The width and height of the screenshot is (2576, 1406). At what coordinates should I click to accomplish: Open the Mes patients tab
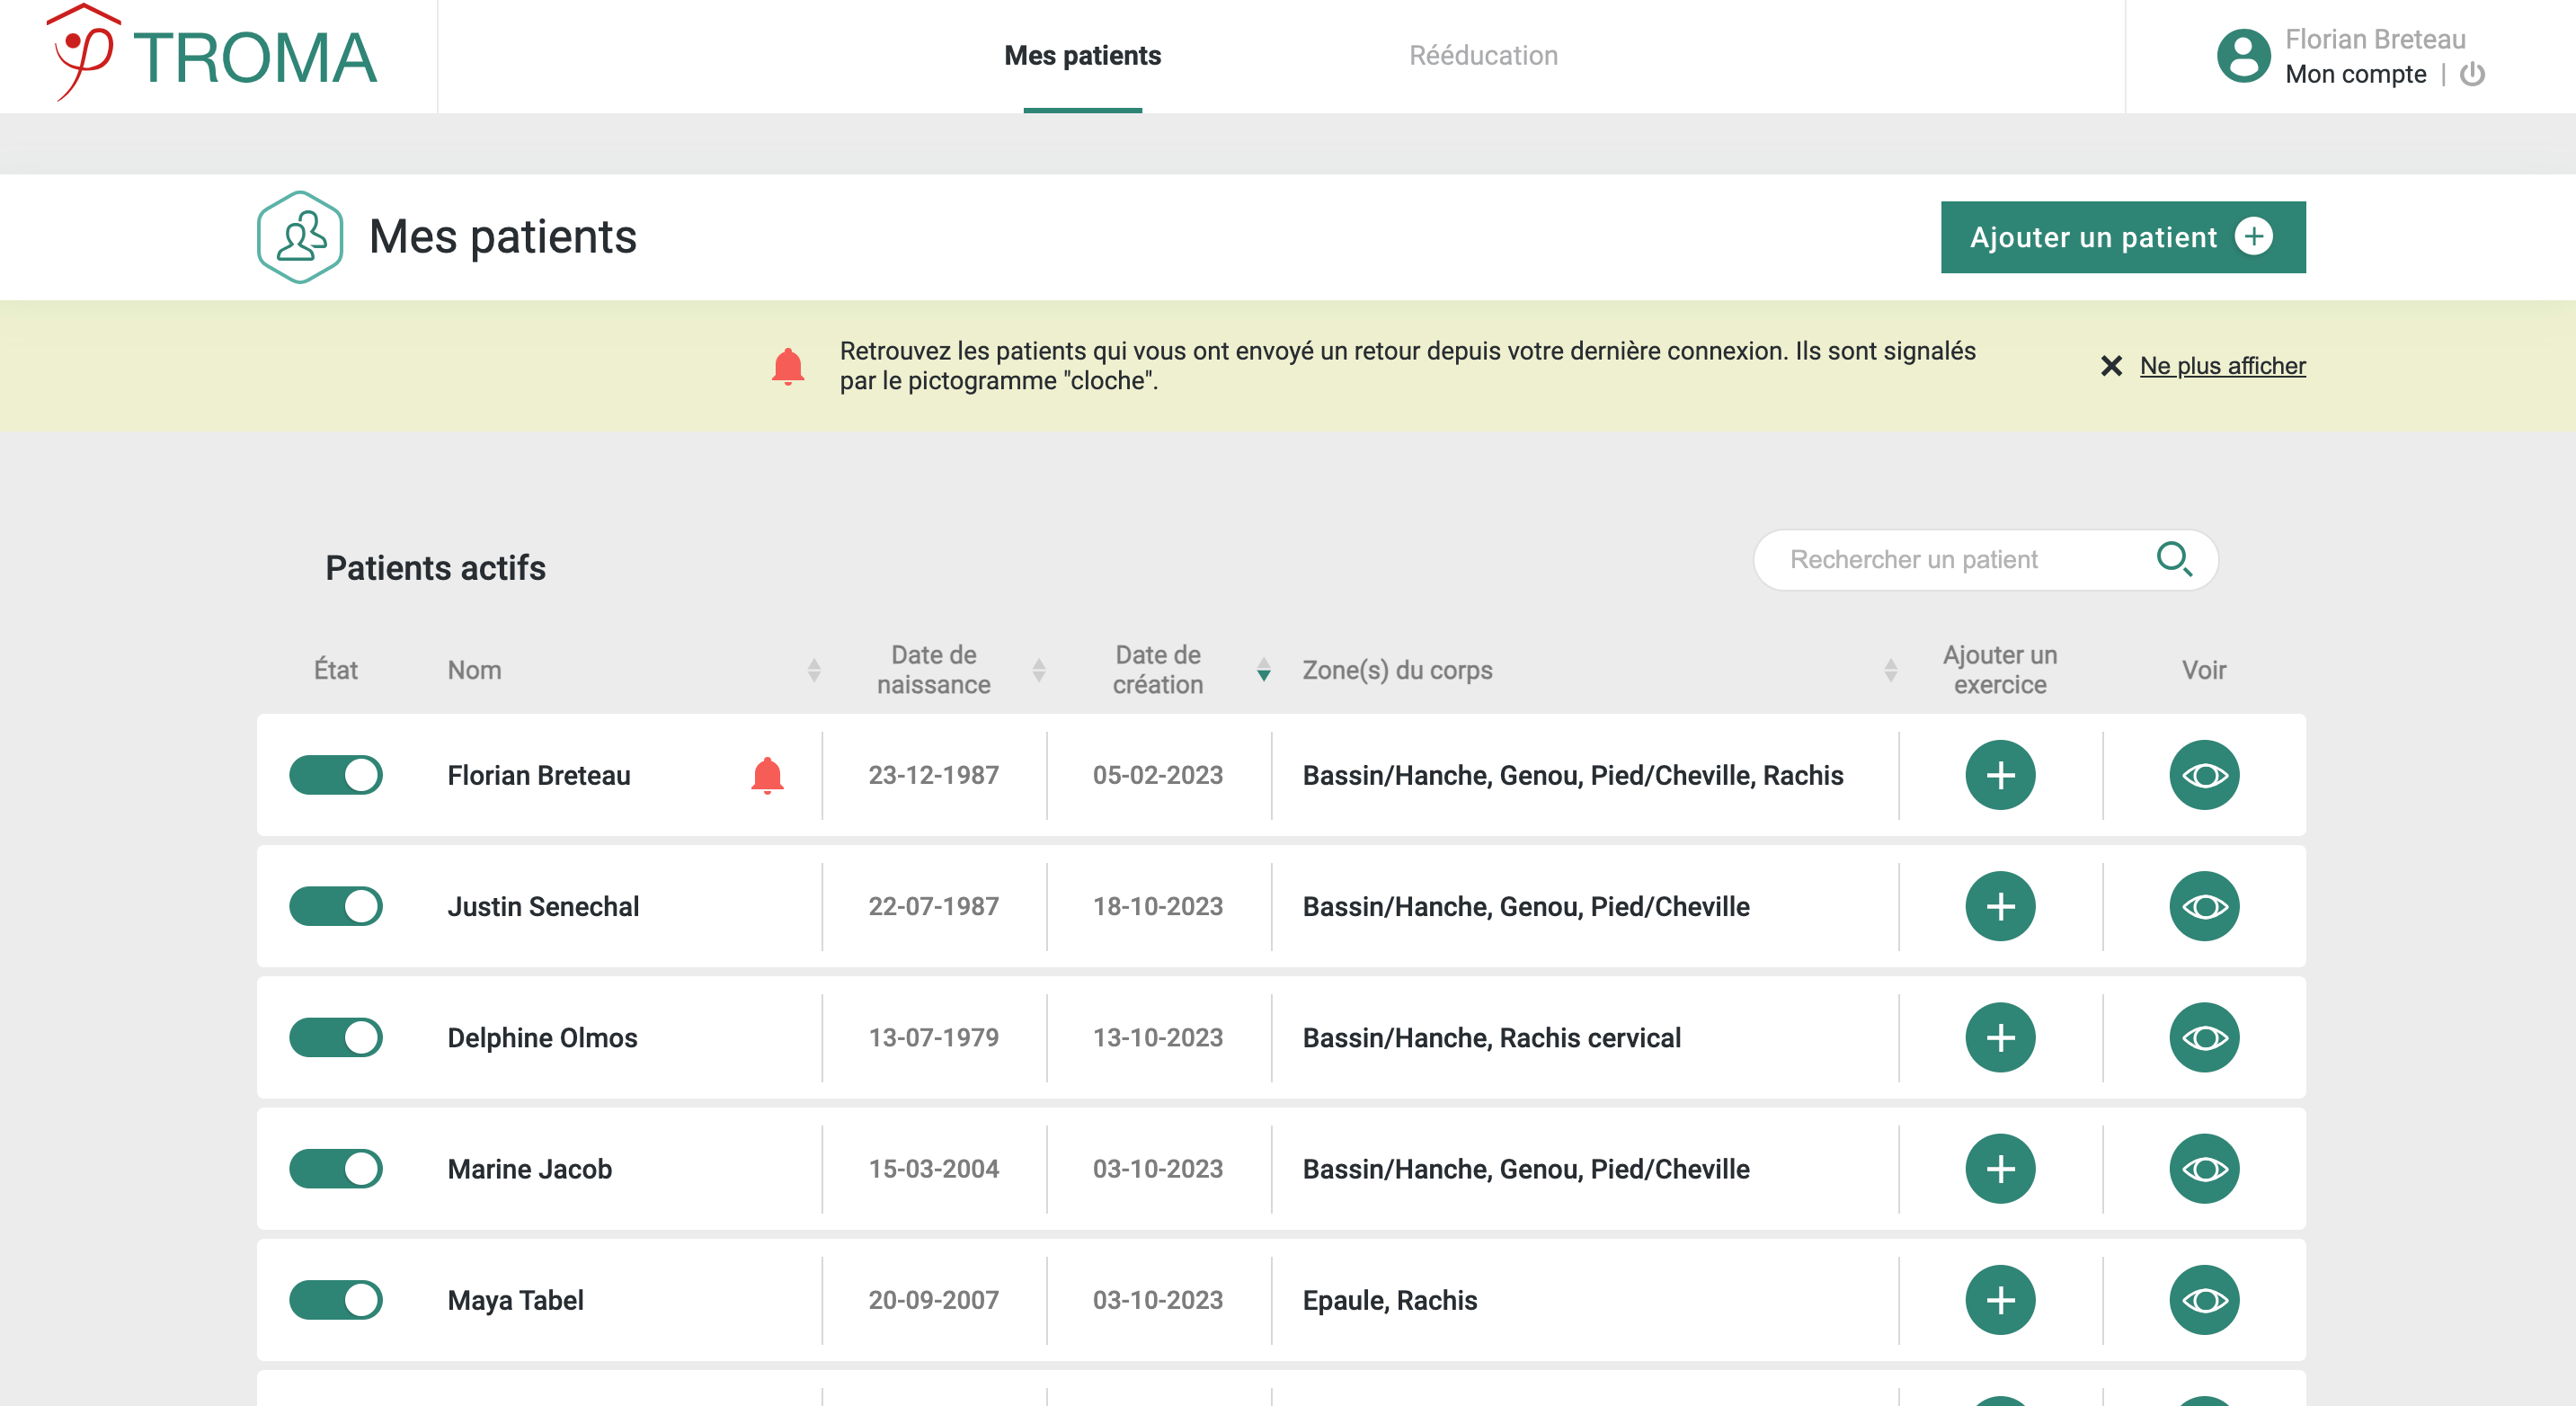pyautogui.click(x=1082, y=56)
